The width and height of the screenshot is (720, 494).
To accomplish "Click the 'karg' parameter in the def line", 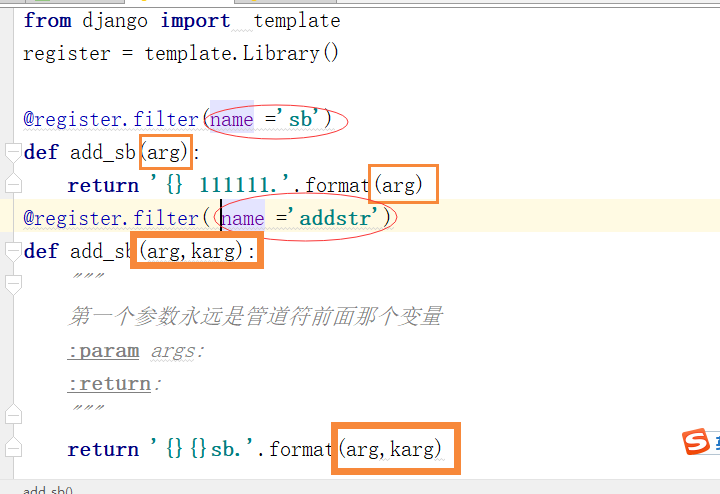I will (x=214, y=251).
